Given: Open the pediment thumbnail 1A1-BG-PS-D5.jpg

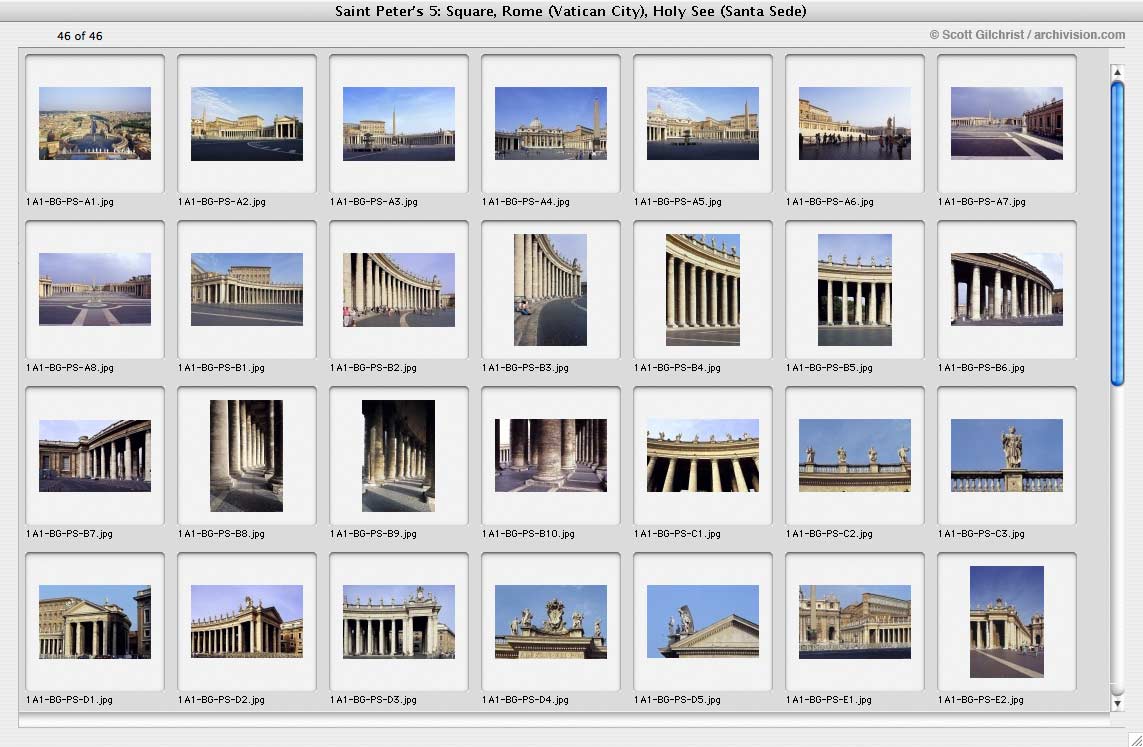Looking at the screenshot, I should pyautogui.click(x=703, y=622).
